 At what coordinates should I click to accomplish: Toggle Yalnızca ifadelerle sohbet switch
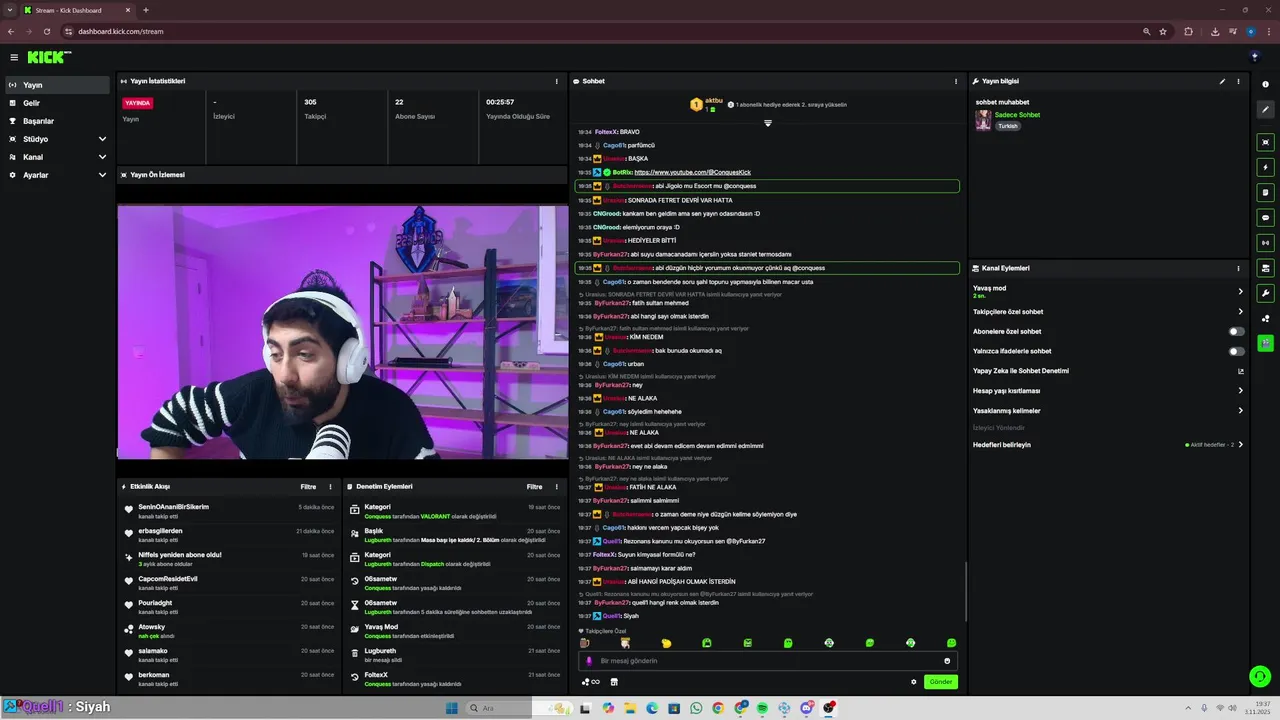1237,351
